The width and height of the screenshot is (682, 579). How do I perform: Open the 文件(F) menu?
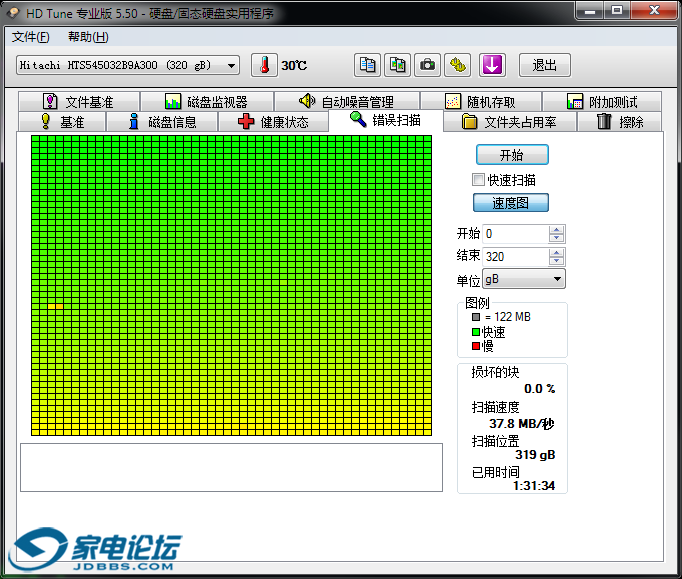(30, 37)
